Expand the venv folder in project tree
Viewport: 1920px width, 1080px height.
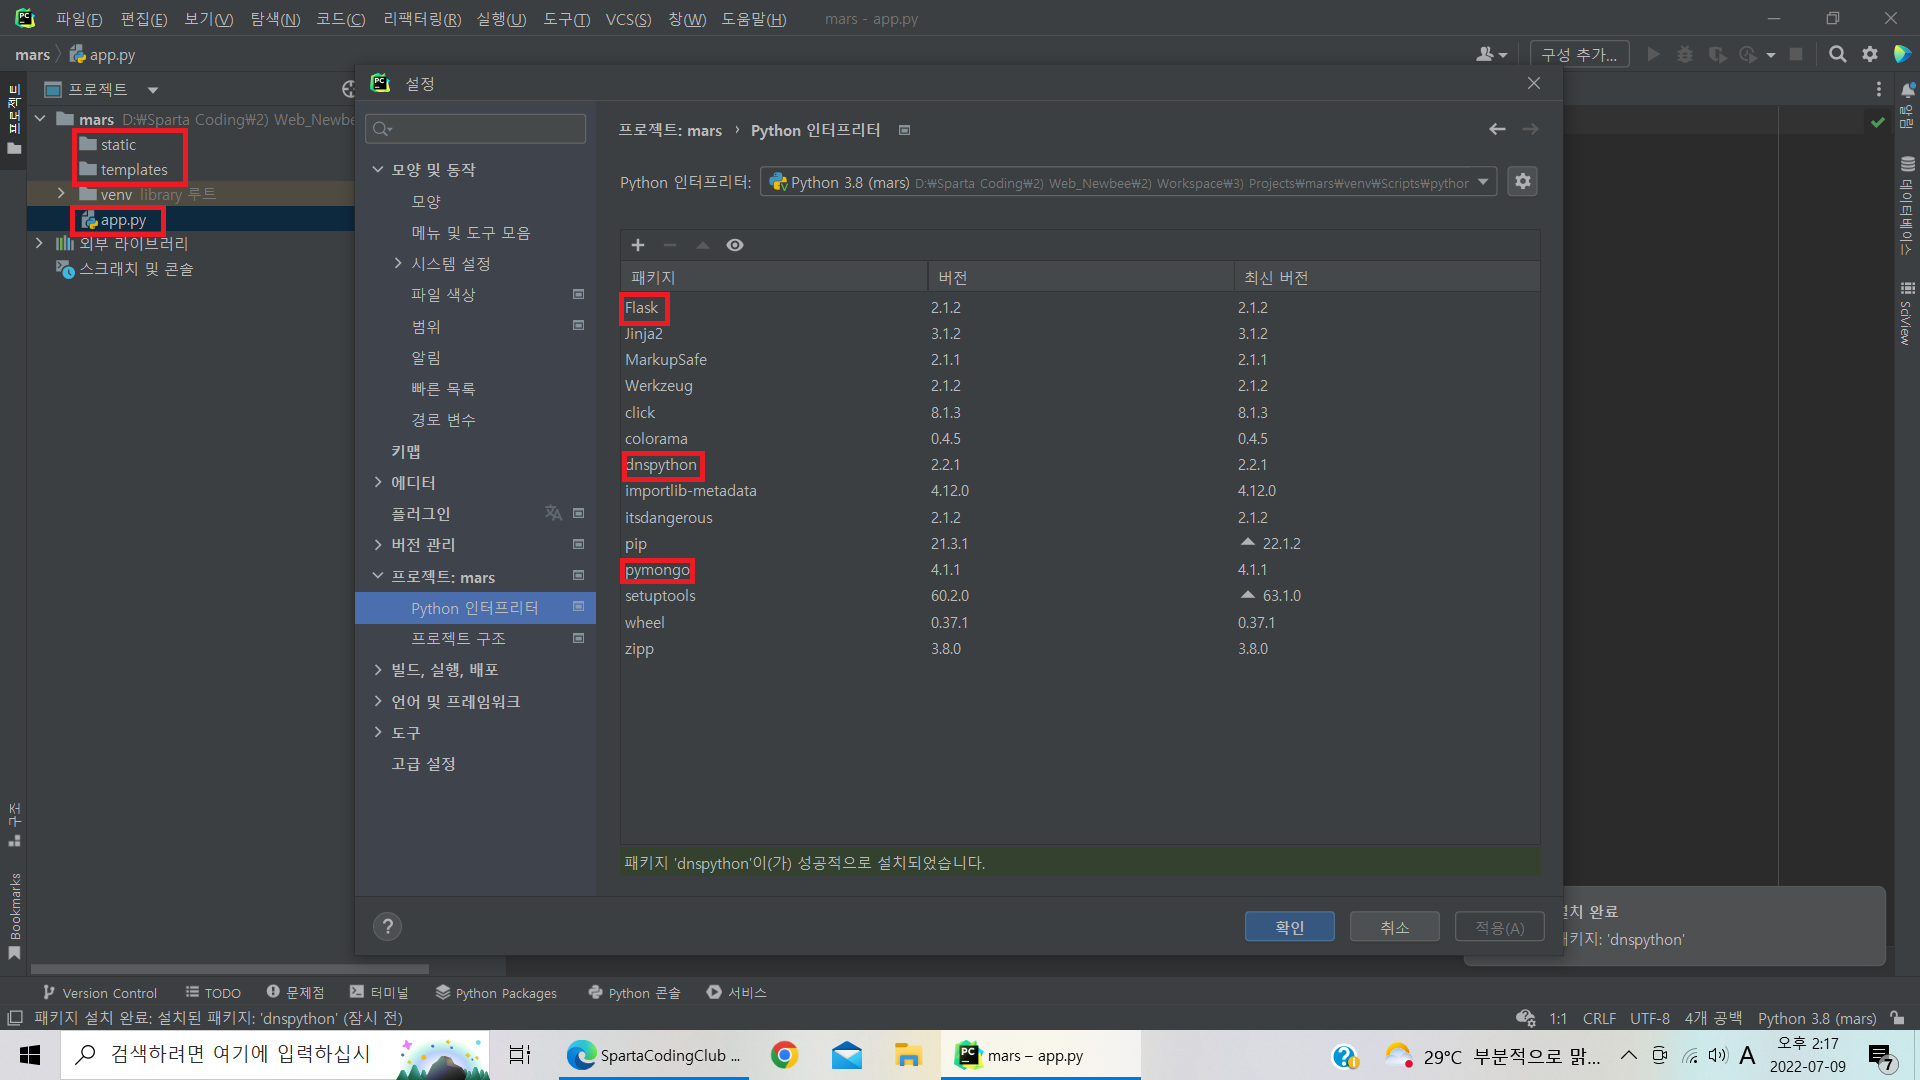point(61,194)
